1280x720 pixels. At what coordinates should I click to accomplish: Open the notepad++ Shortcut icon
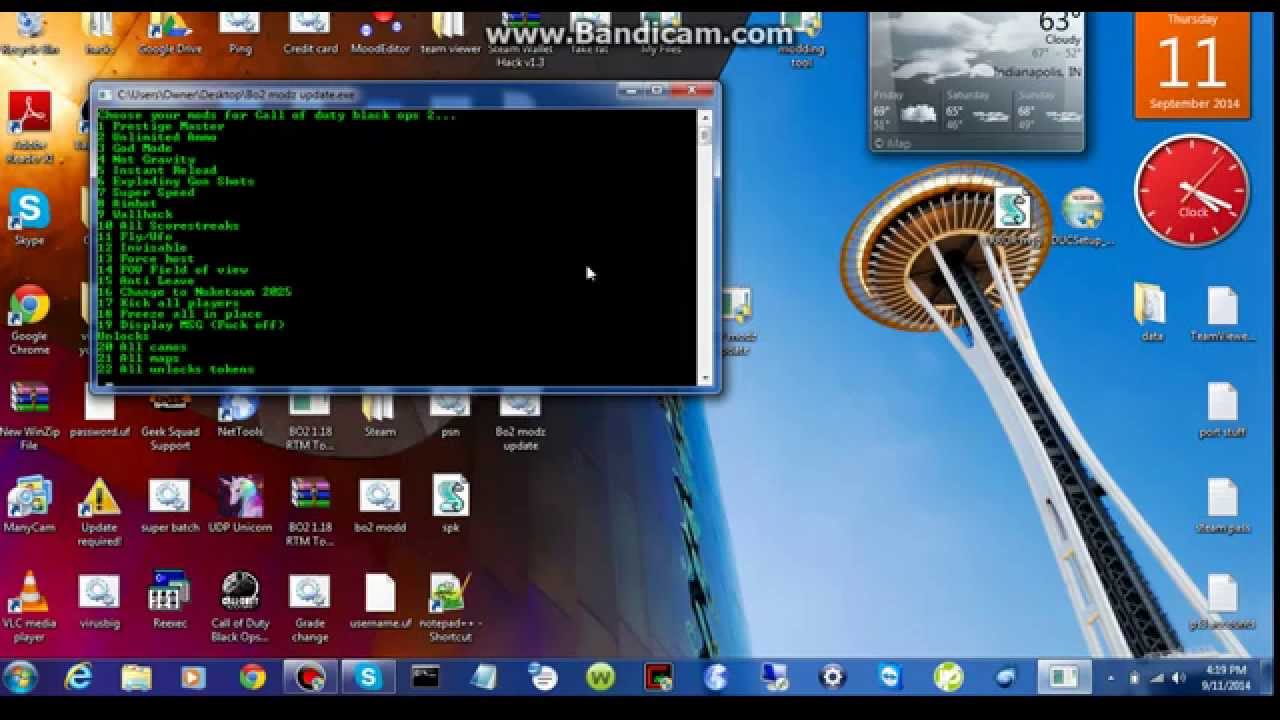(x=450, y=608)
